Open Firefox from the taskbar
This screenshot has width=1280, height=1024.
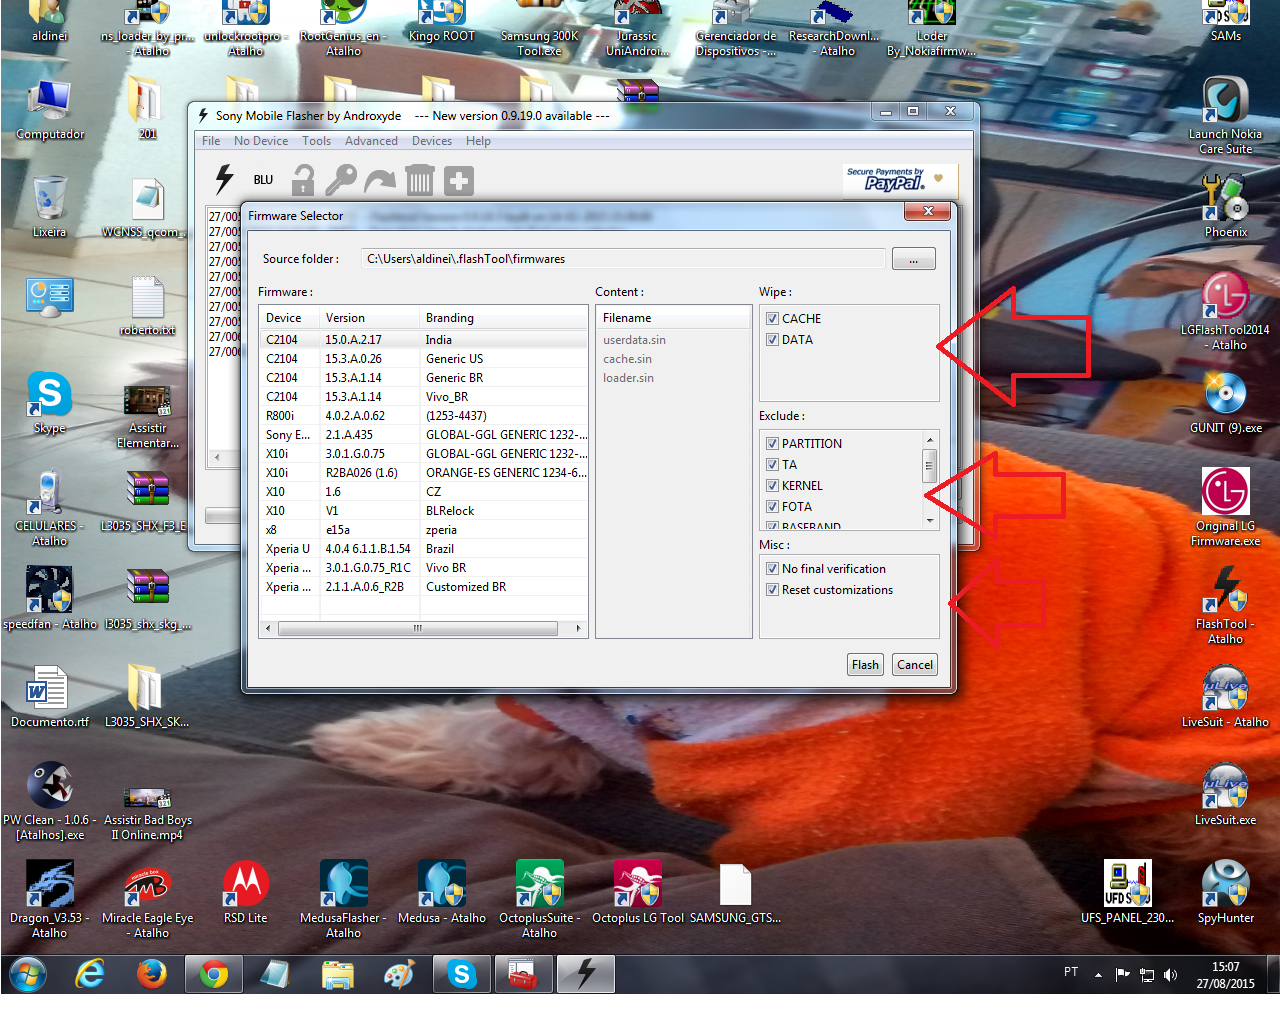click(152, 973)
